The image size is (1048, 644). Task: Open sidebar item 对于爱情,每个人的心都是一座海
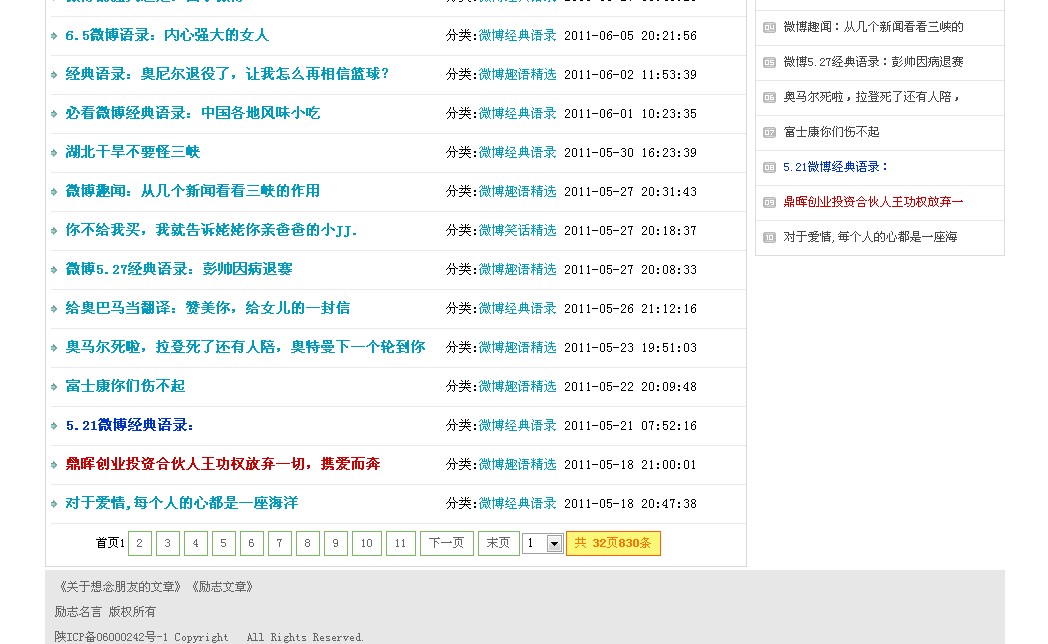870,236
